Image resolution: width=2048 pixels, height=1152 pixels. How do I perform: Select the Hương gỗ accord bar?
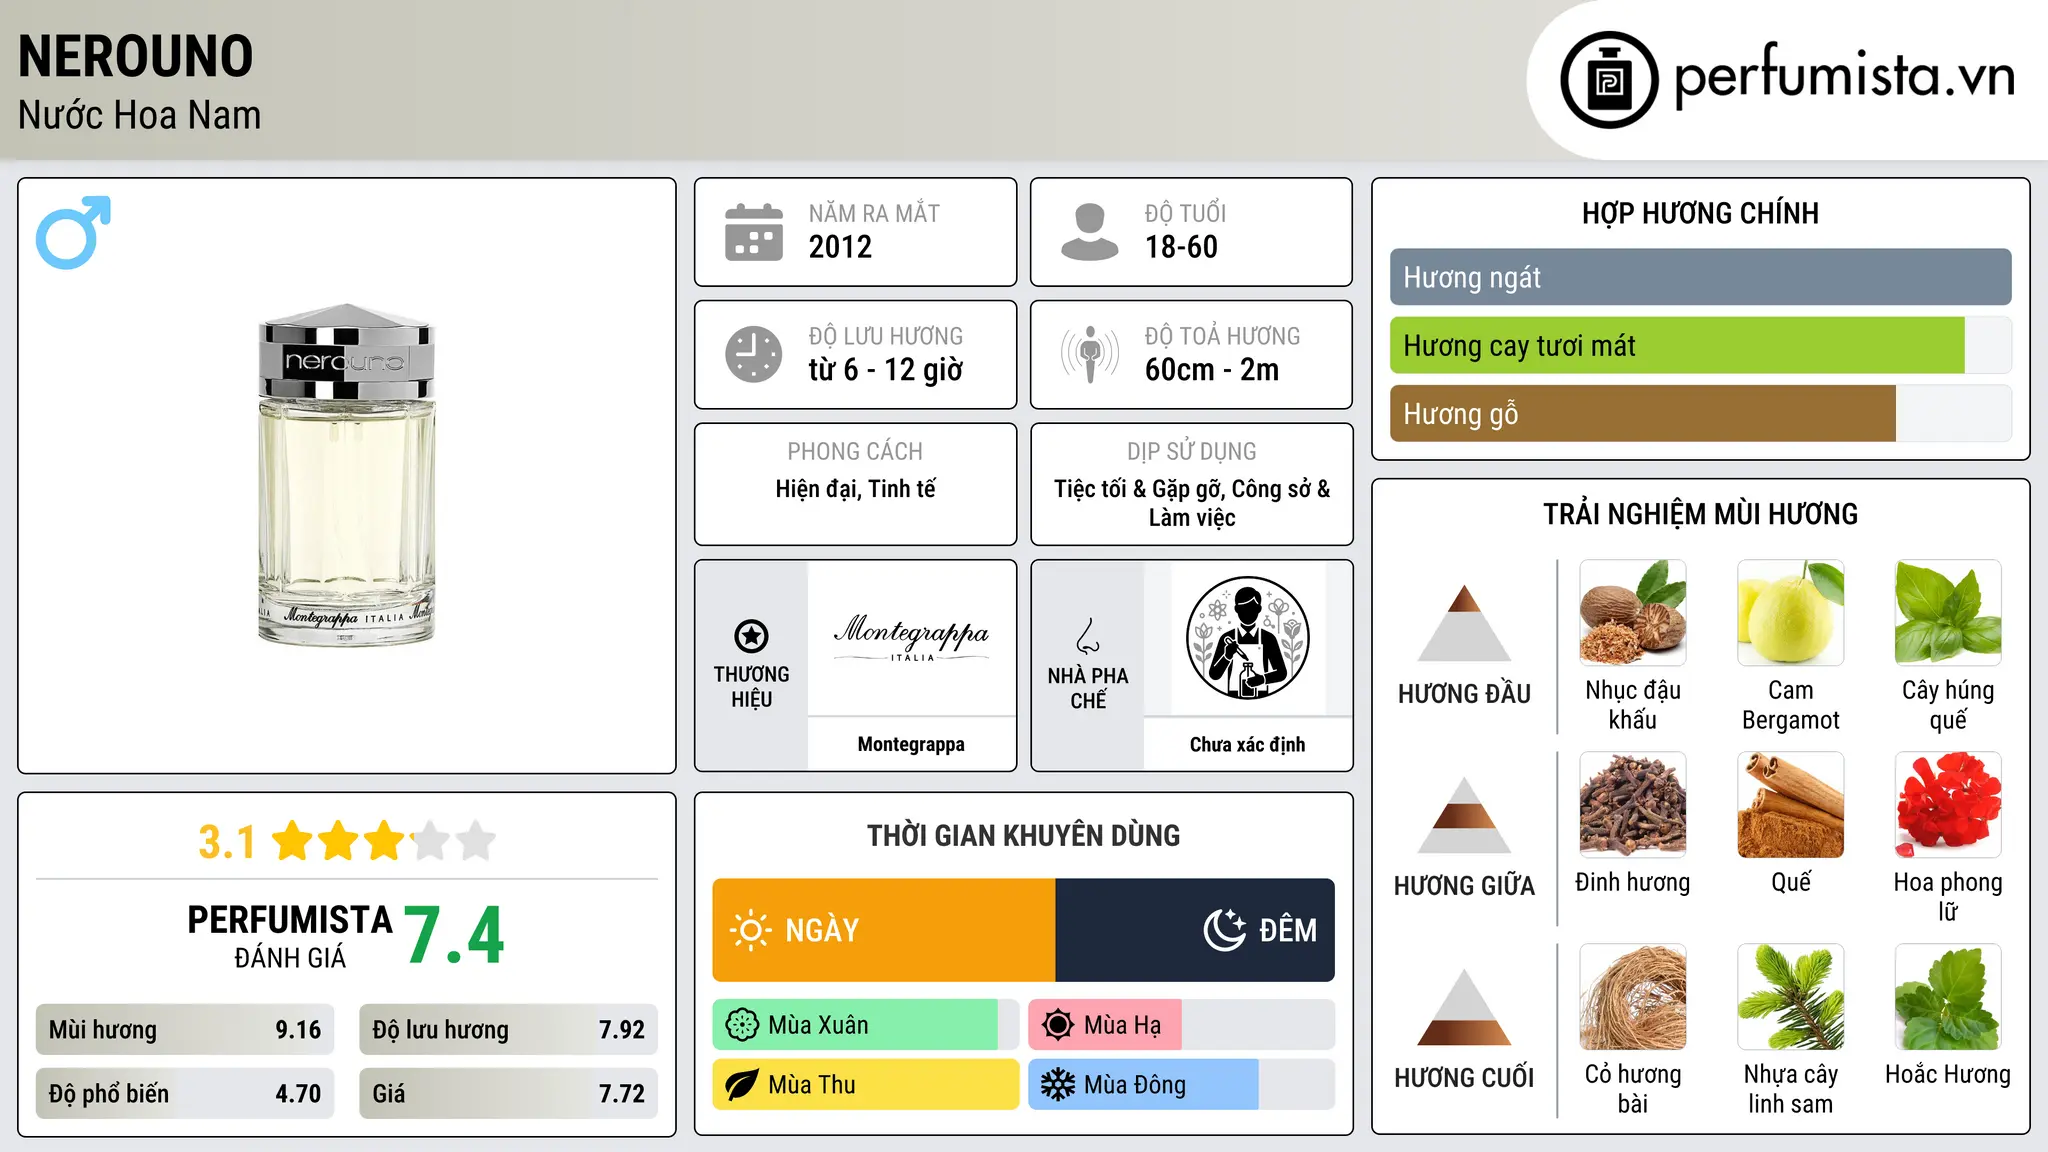click(1700, 414)
